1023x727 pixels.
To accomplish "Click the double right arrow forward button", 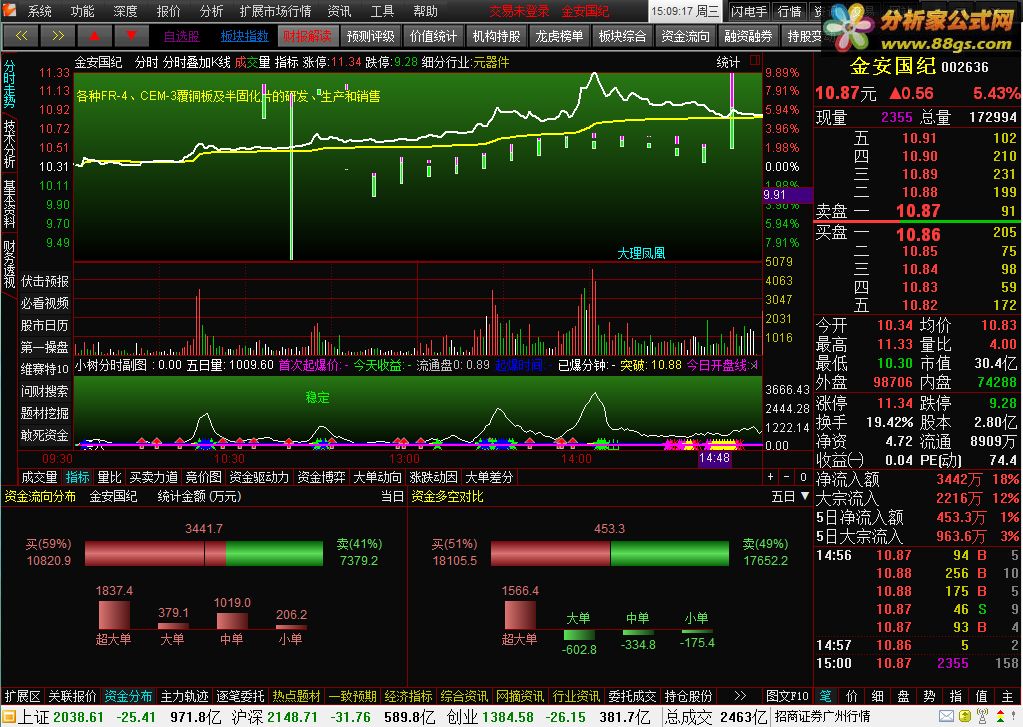I will coord(57,36).
